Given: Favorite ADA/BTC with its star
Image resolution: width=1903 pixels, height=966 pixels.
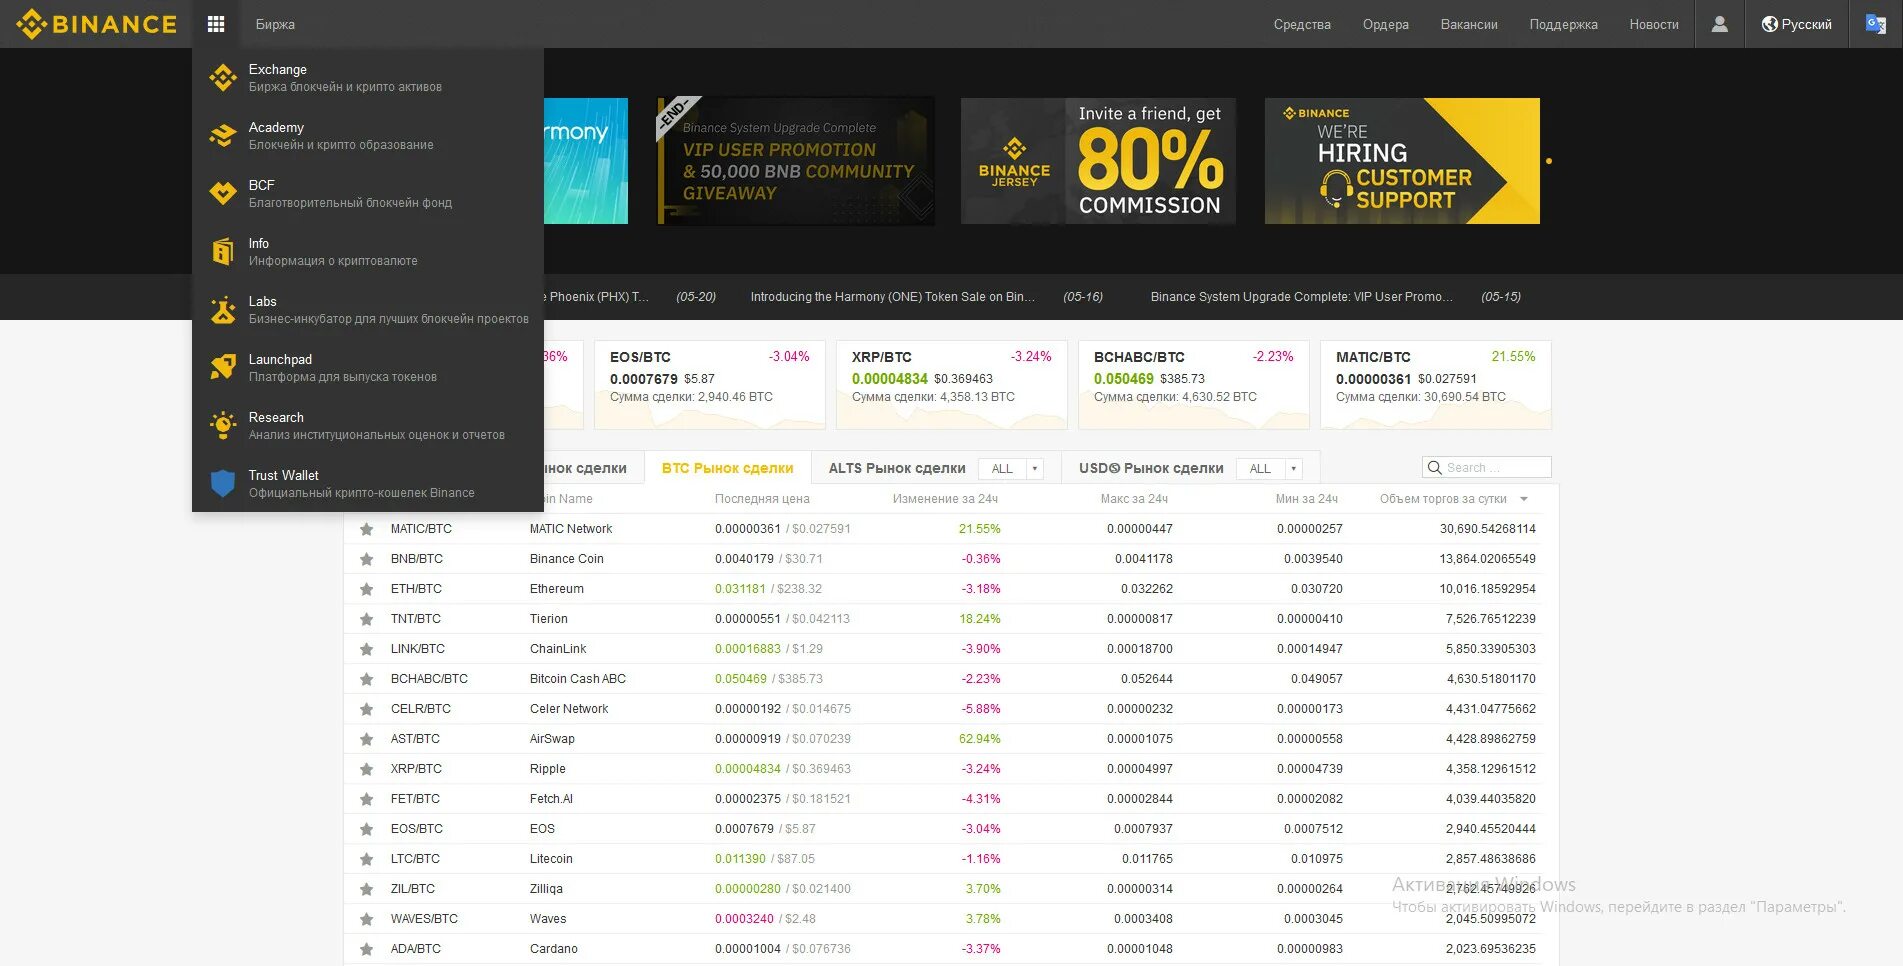Looking at the screenshot, I should pyautogui.click(x=367, y=949).
